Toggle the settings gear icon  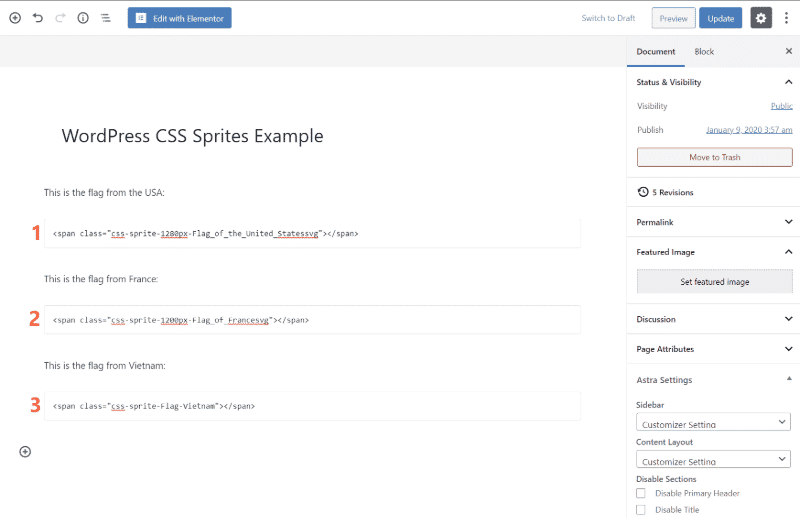tap(761, 18)
